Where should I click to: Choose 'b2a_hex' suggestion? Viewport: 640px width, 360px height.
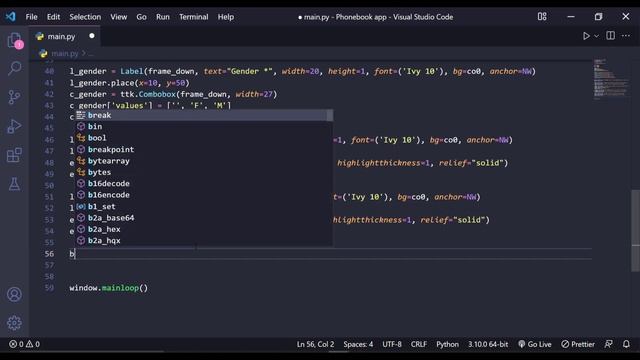pos(203,229)
